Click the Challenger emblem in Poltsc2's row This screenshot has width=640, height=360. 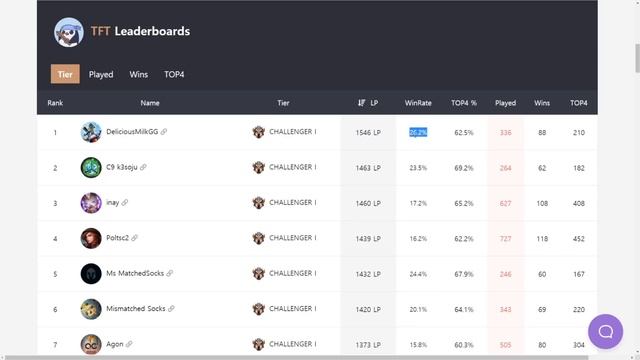(258, 238)
